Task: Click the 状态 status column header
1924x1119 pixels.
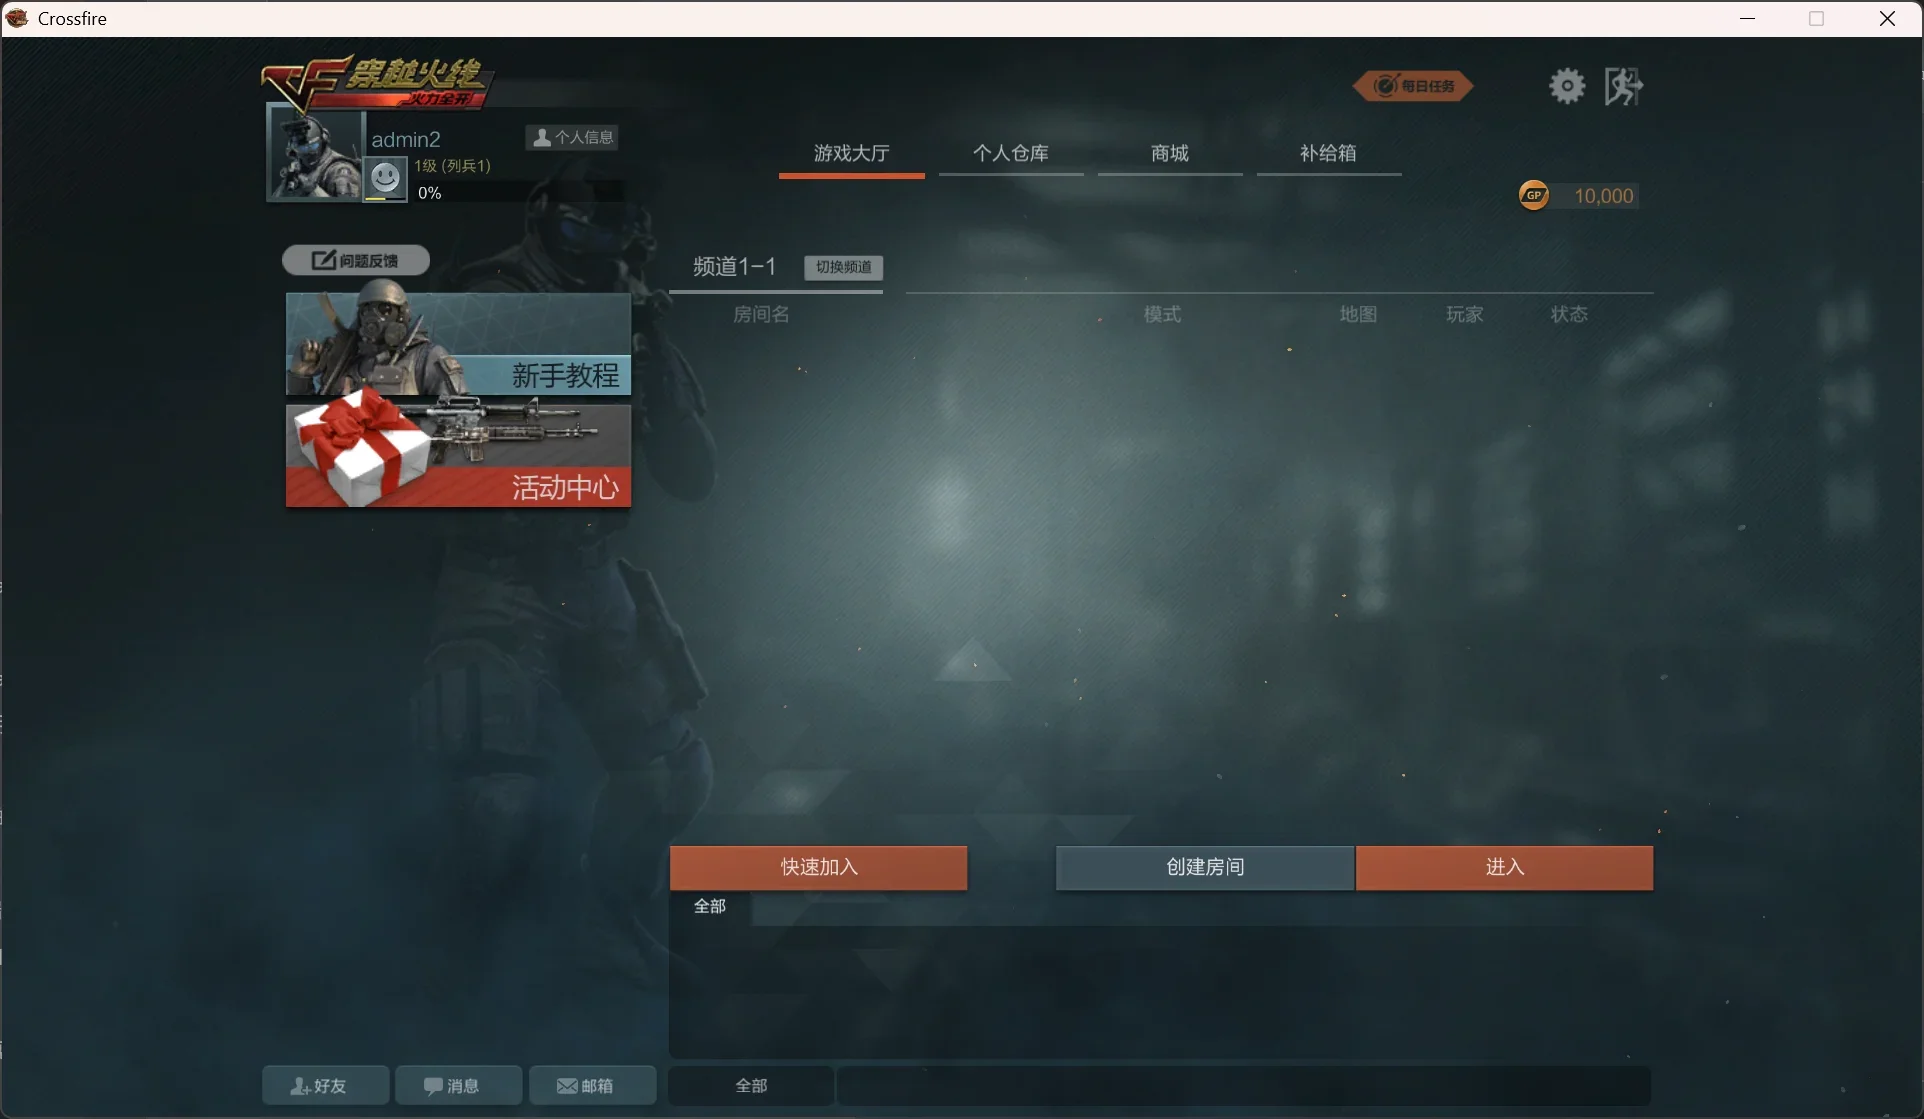Action: click(x=1569, y=314)
